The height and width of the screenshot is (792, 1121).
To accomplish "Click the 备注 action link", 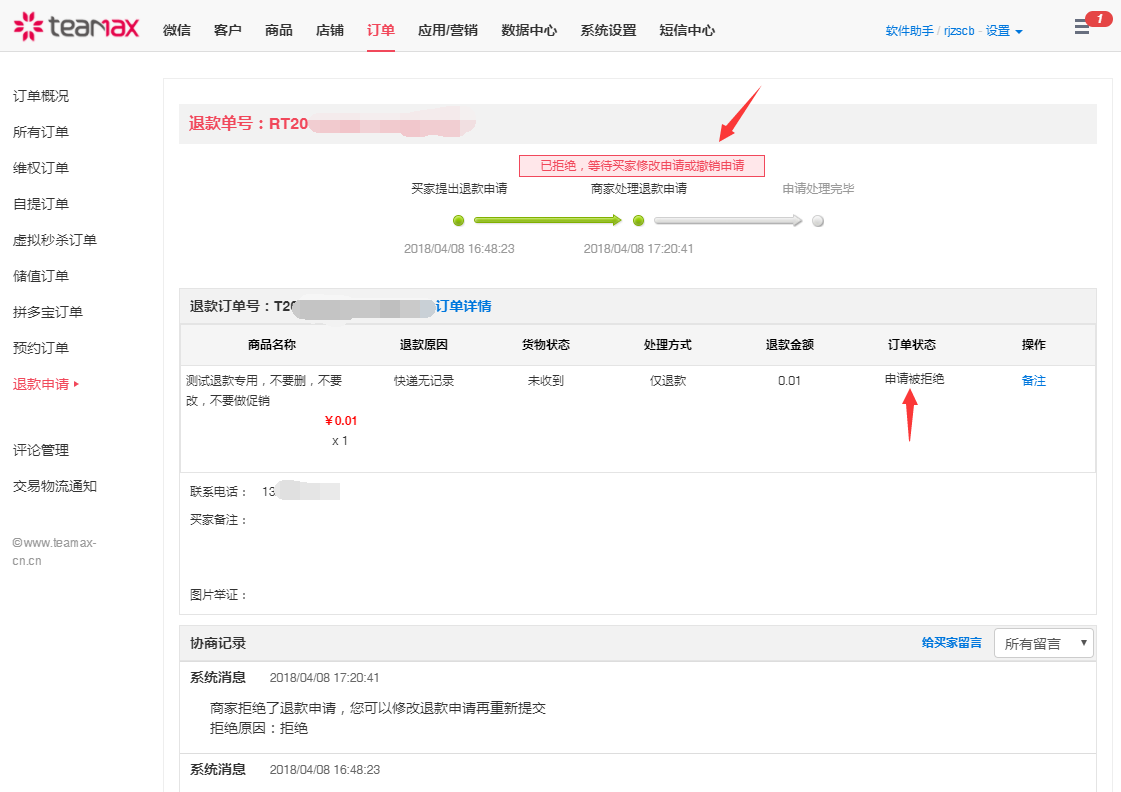I will coord(1033,380).
